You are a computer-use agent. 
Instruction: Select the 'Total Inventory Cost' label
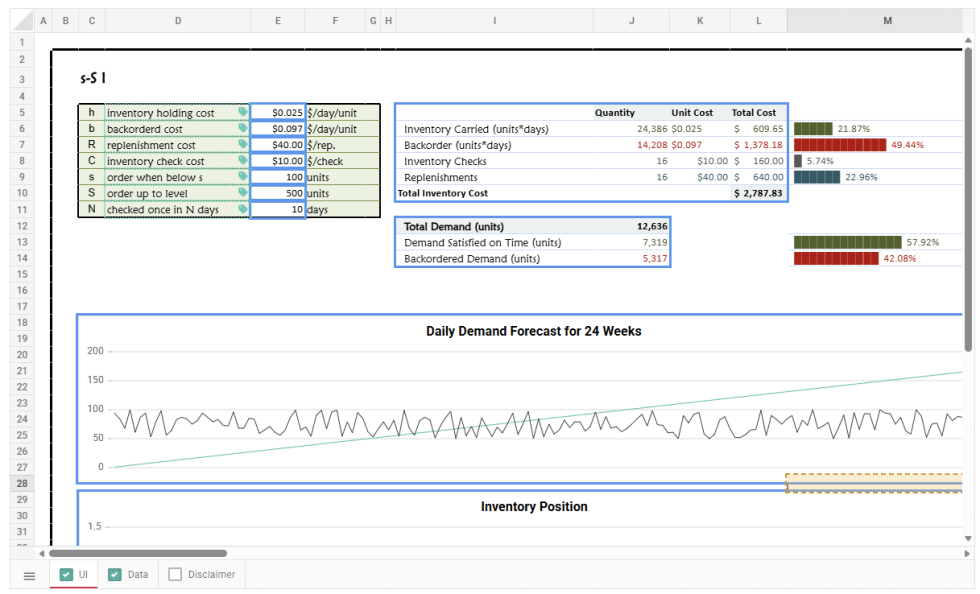(442, 193)
